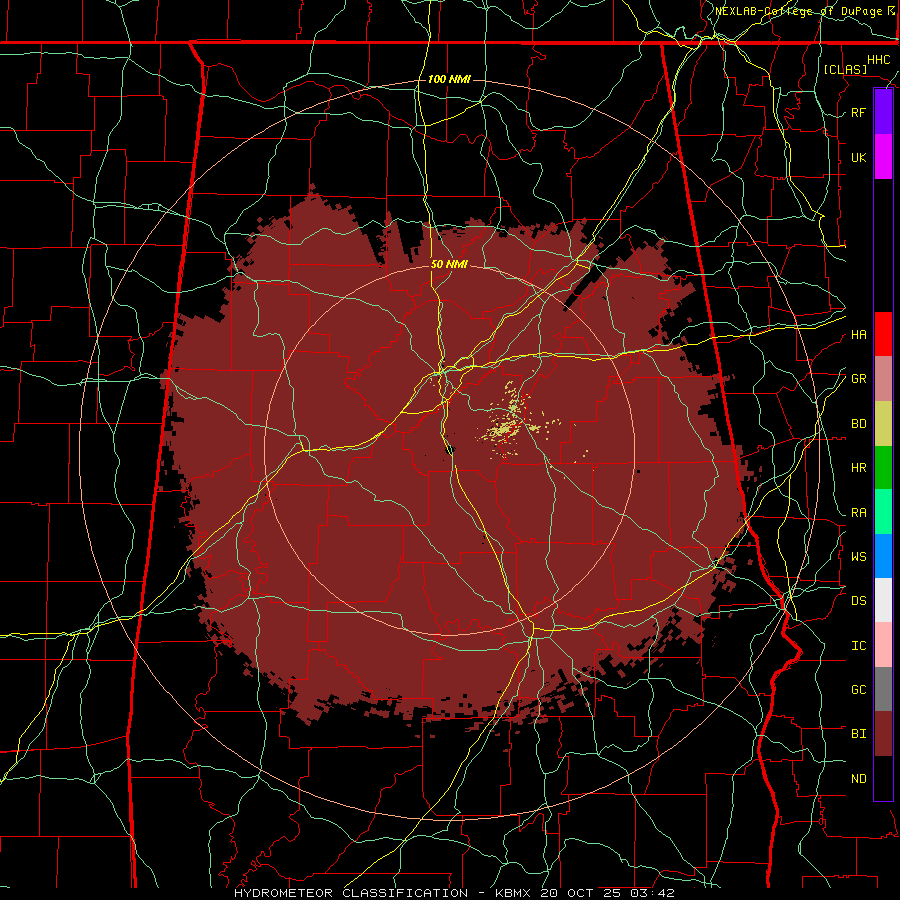Select the gray GC legend swatch
The width and height of the screenshot is (900, 900).
883,689
